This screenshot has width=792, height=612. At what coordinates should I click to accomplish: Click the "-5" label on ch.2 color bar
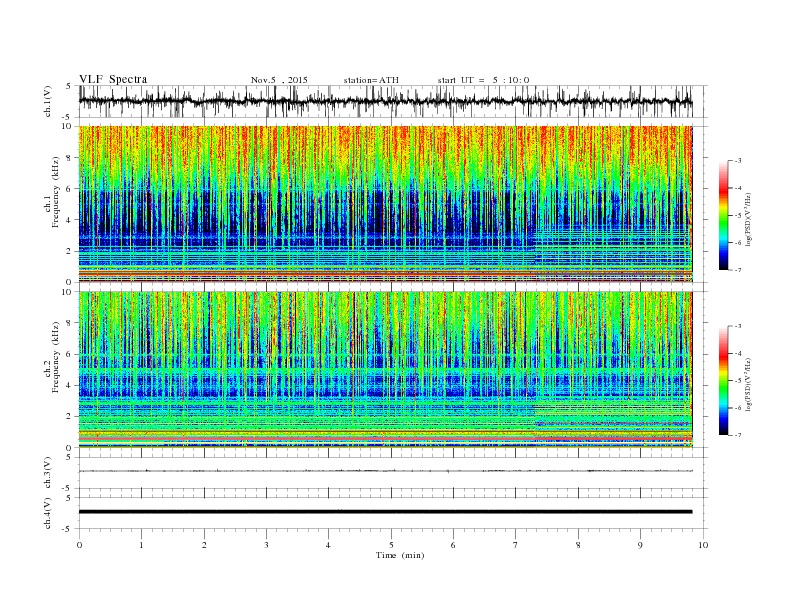[738, 380]
